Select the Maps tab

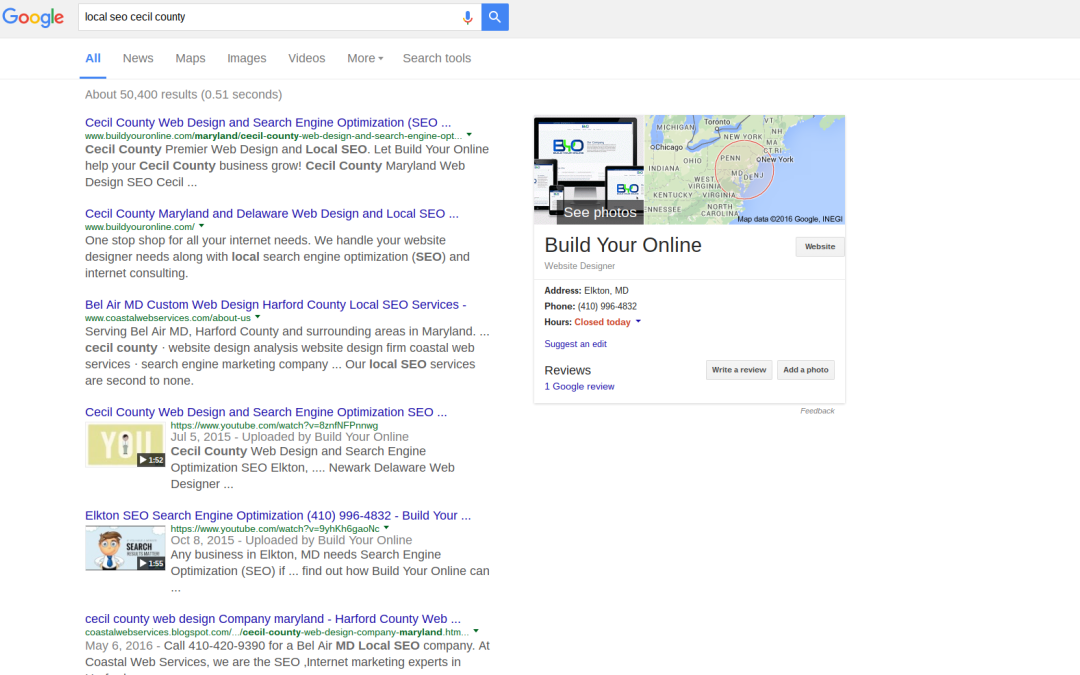190,58
